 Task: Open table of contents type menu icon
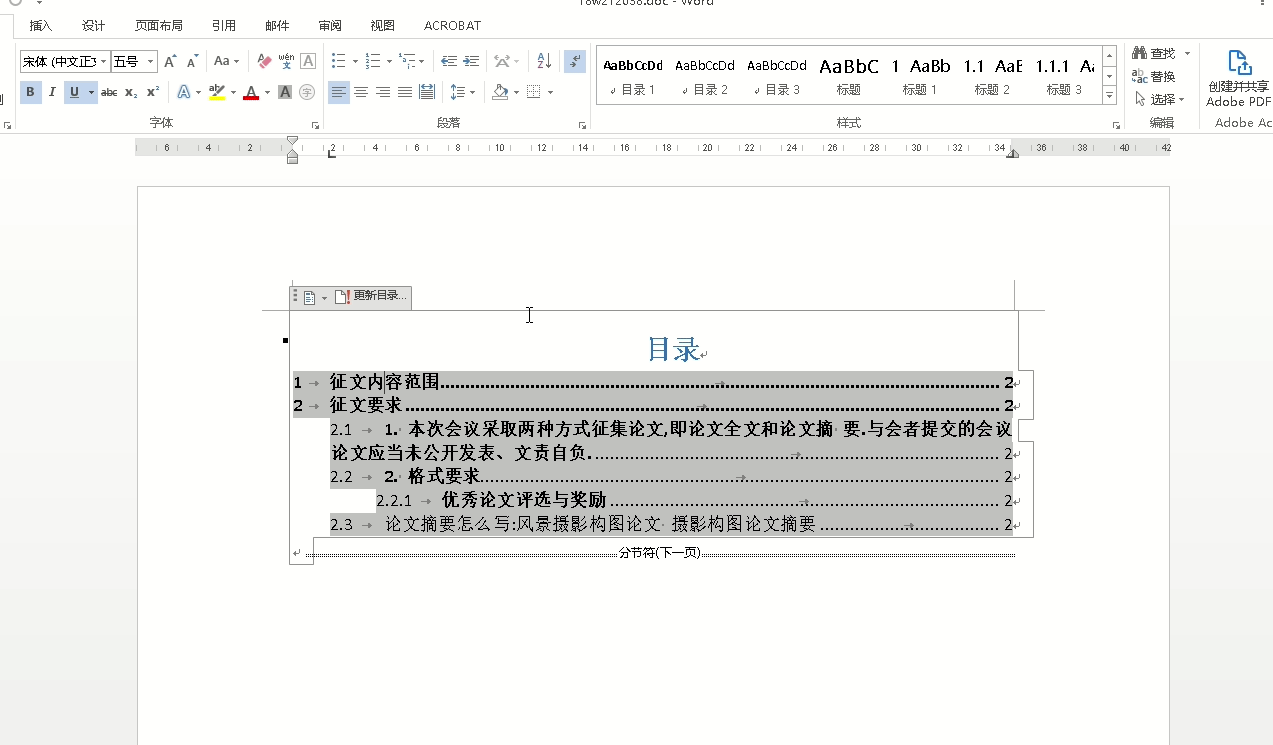click(314, 297)
